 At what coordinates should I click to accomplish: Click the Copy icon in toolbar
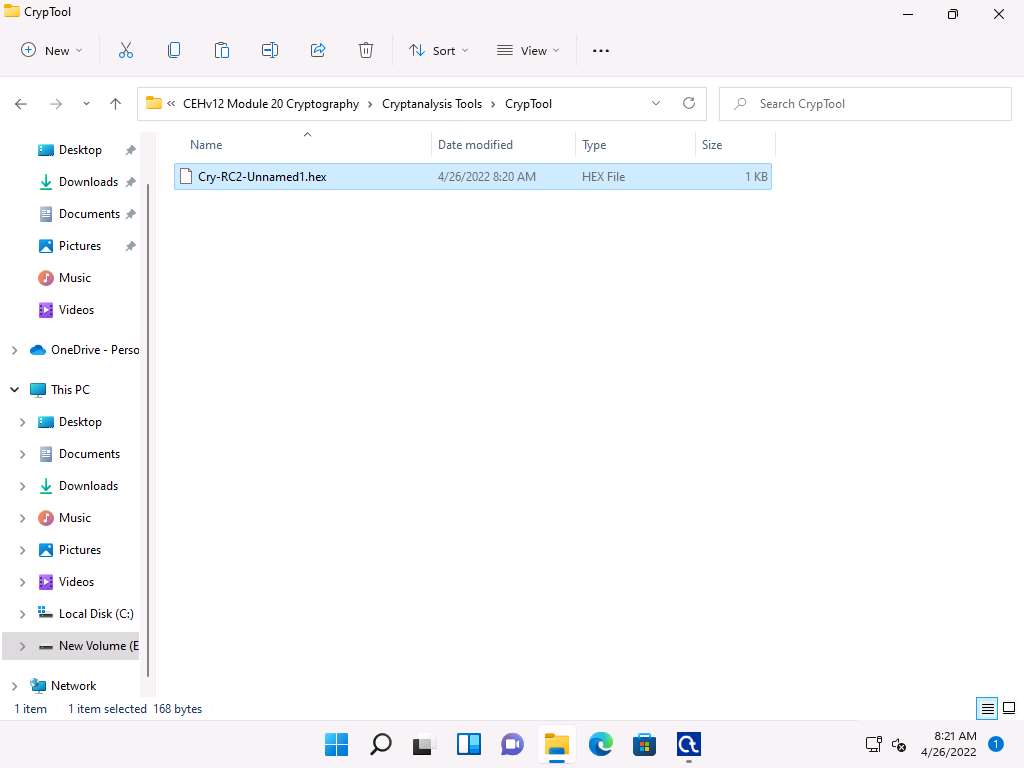(x=174, y=50)
